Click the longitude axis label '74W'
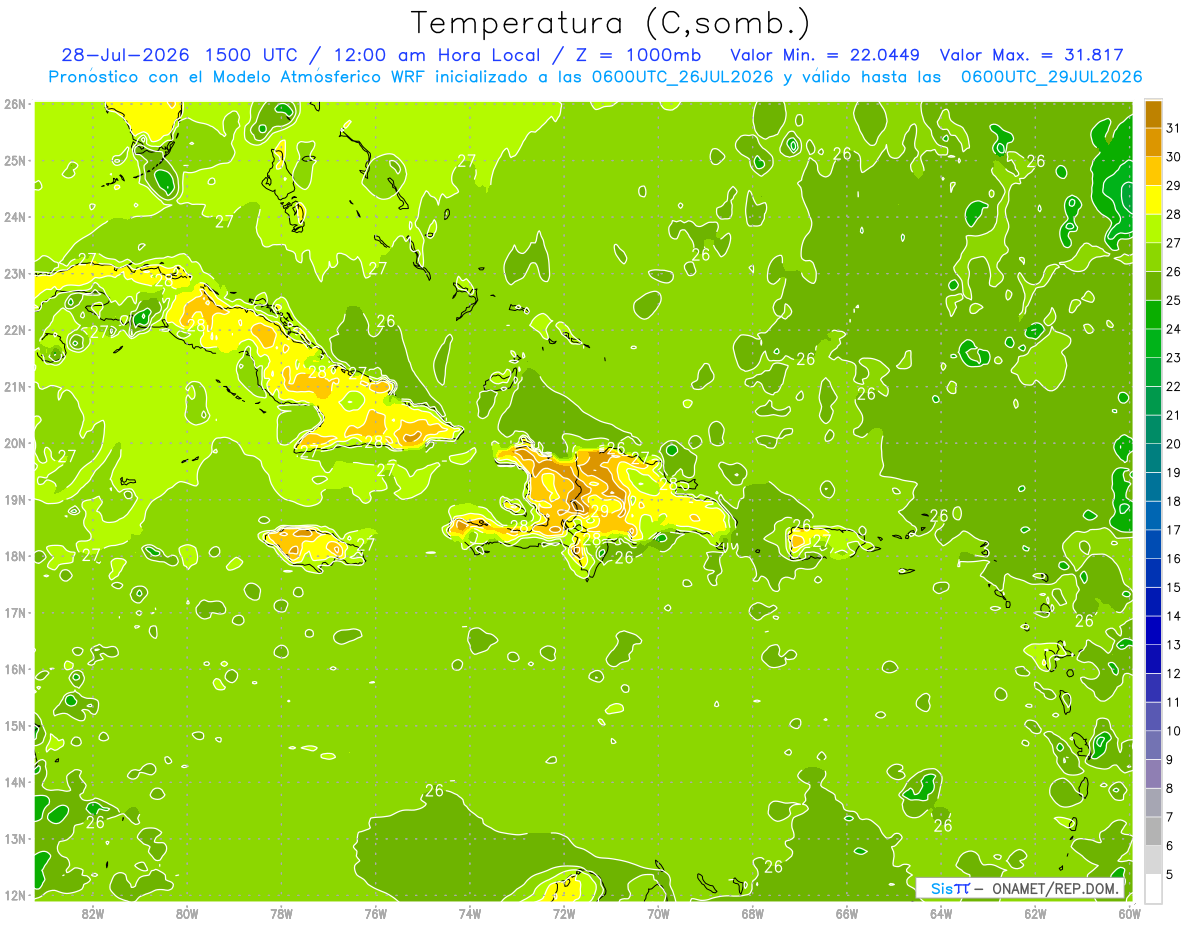 [x=470, y=913]
